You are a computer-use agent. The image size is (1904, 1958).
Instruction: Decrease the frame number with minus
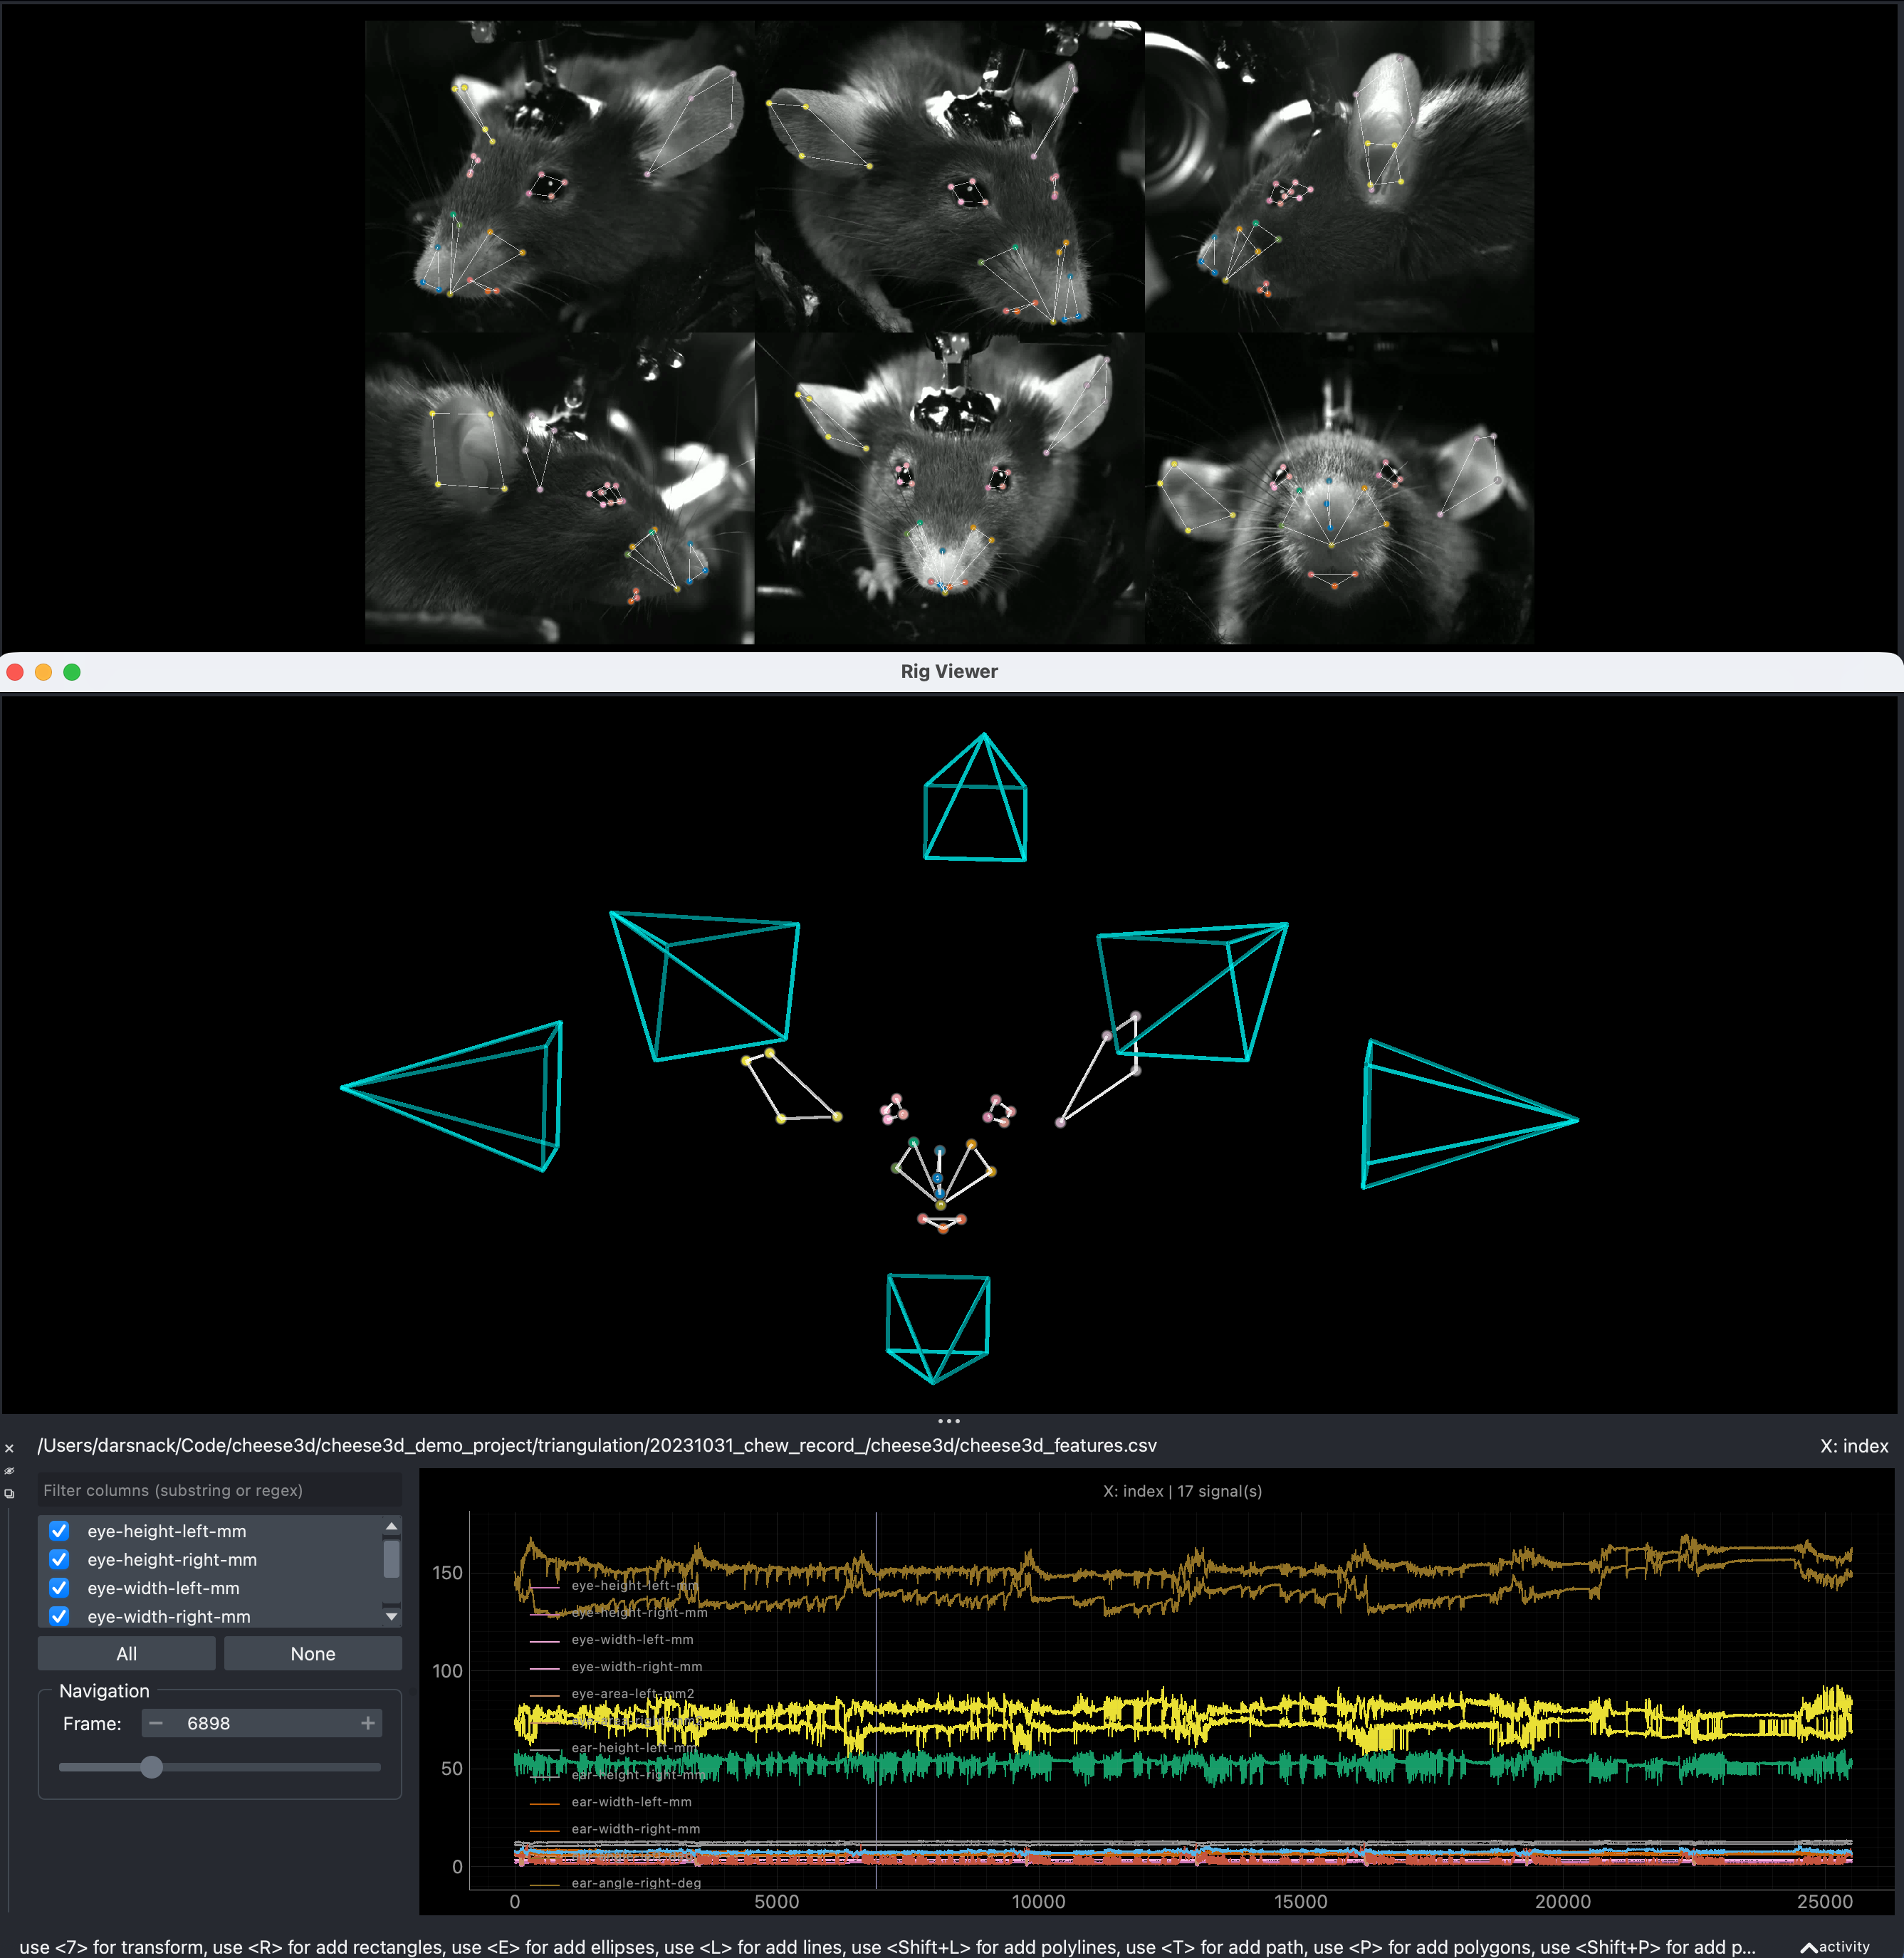[156, 1723]
